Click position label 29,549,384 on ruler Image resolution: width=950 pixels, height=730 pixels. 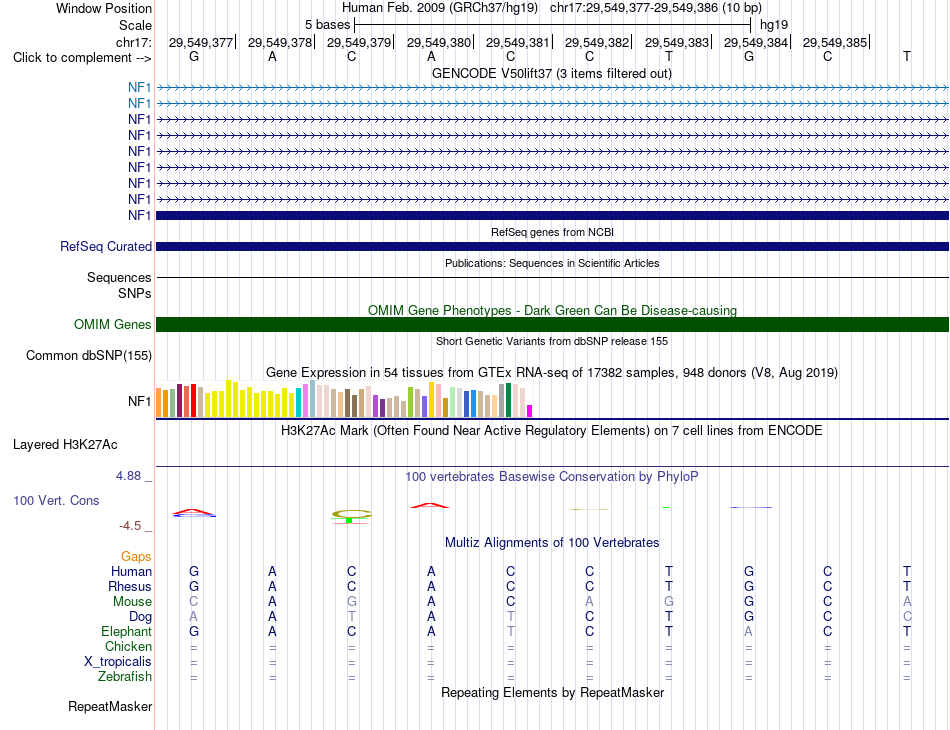(756, 42)
